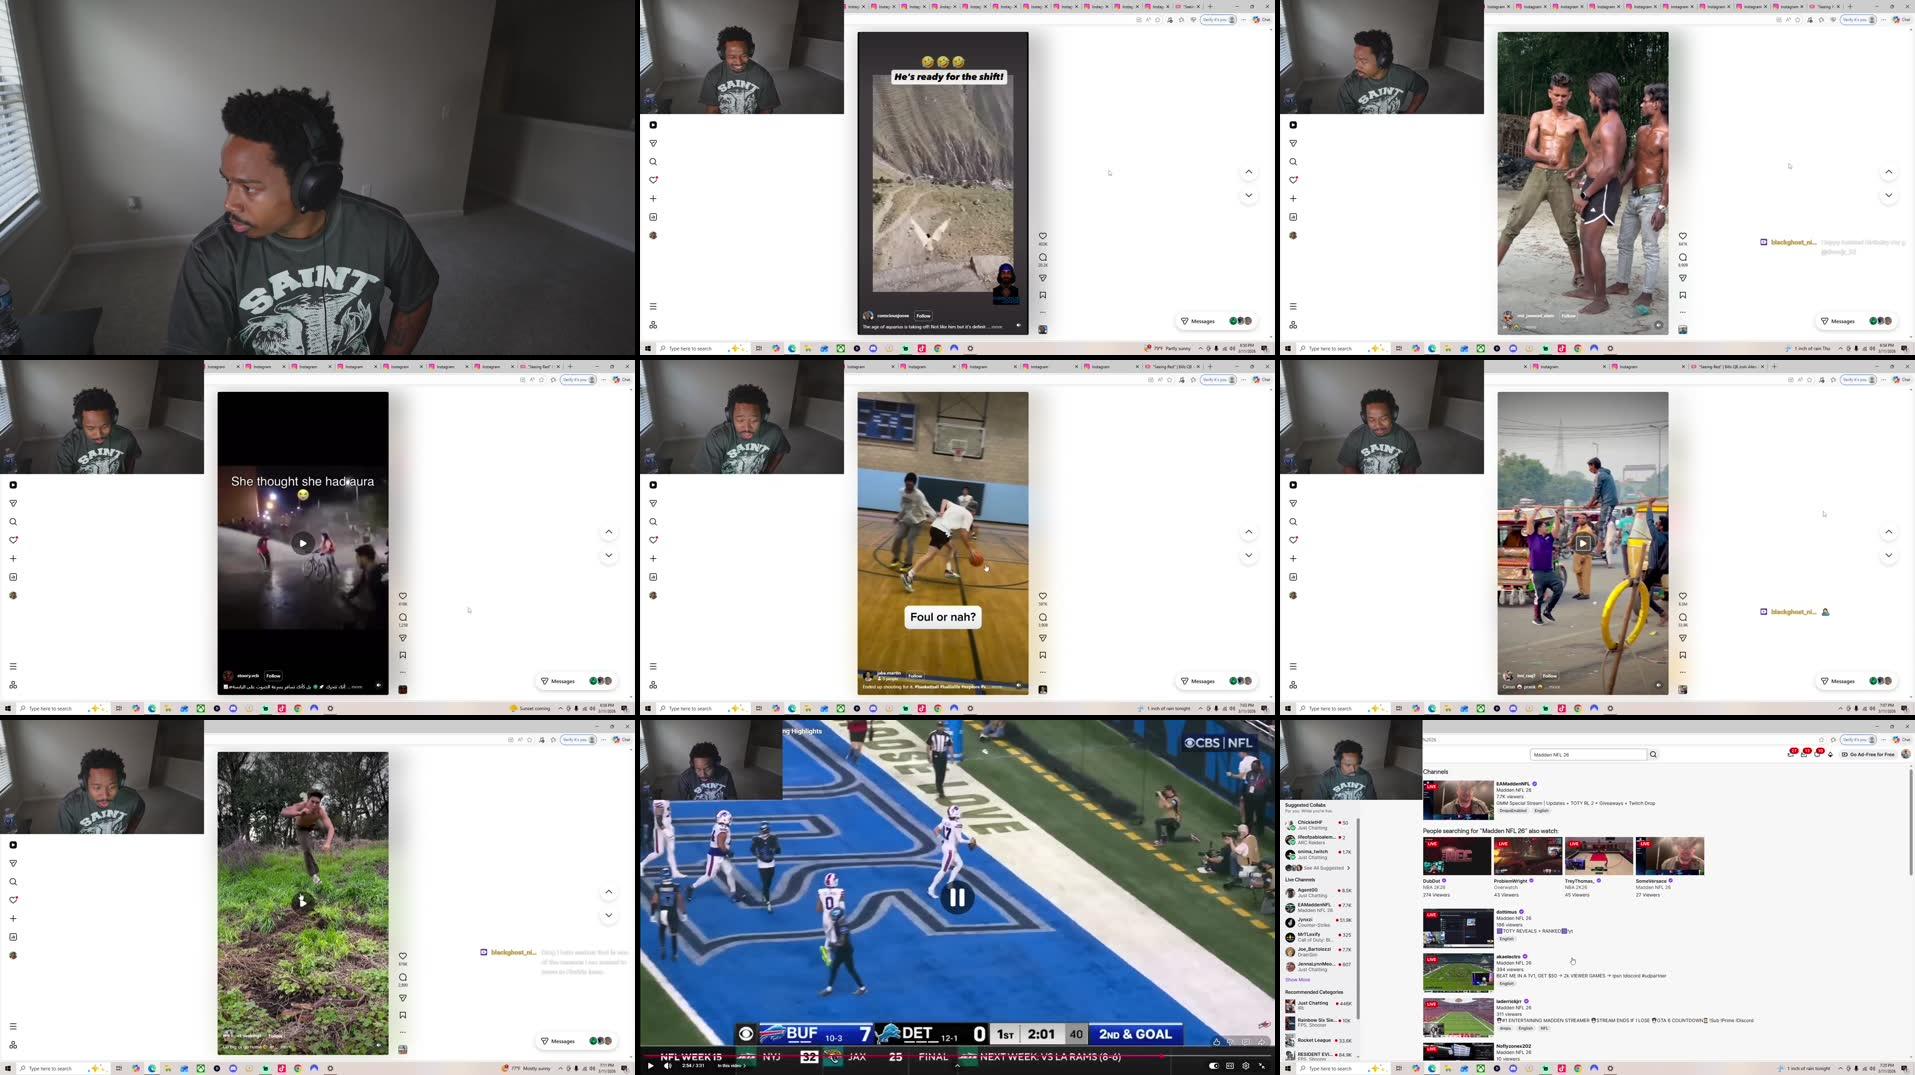Like the 'Foul or nah?' reel with the heart
The image size is (1915, 1075).
(1043, 596)
